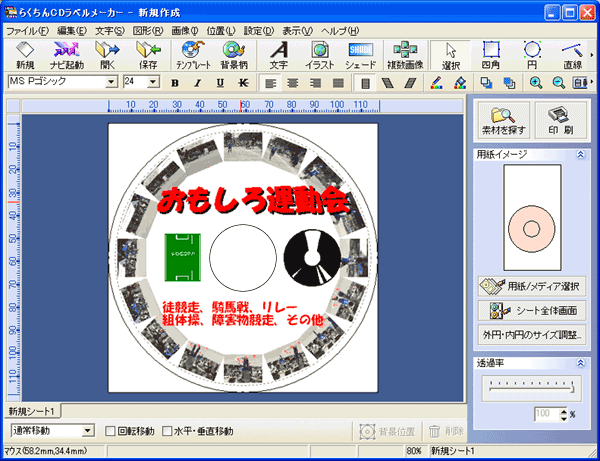Save the label using the 保存 icon
600x461 pixels.
148,54
